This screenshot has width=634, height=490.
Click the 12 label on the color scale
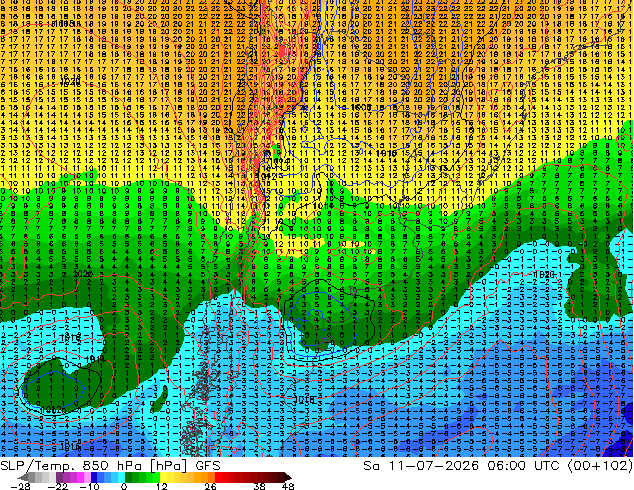point(162,486)
